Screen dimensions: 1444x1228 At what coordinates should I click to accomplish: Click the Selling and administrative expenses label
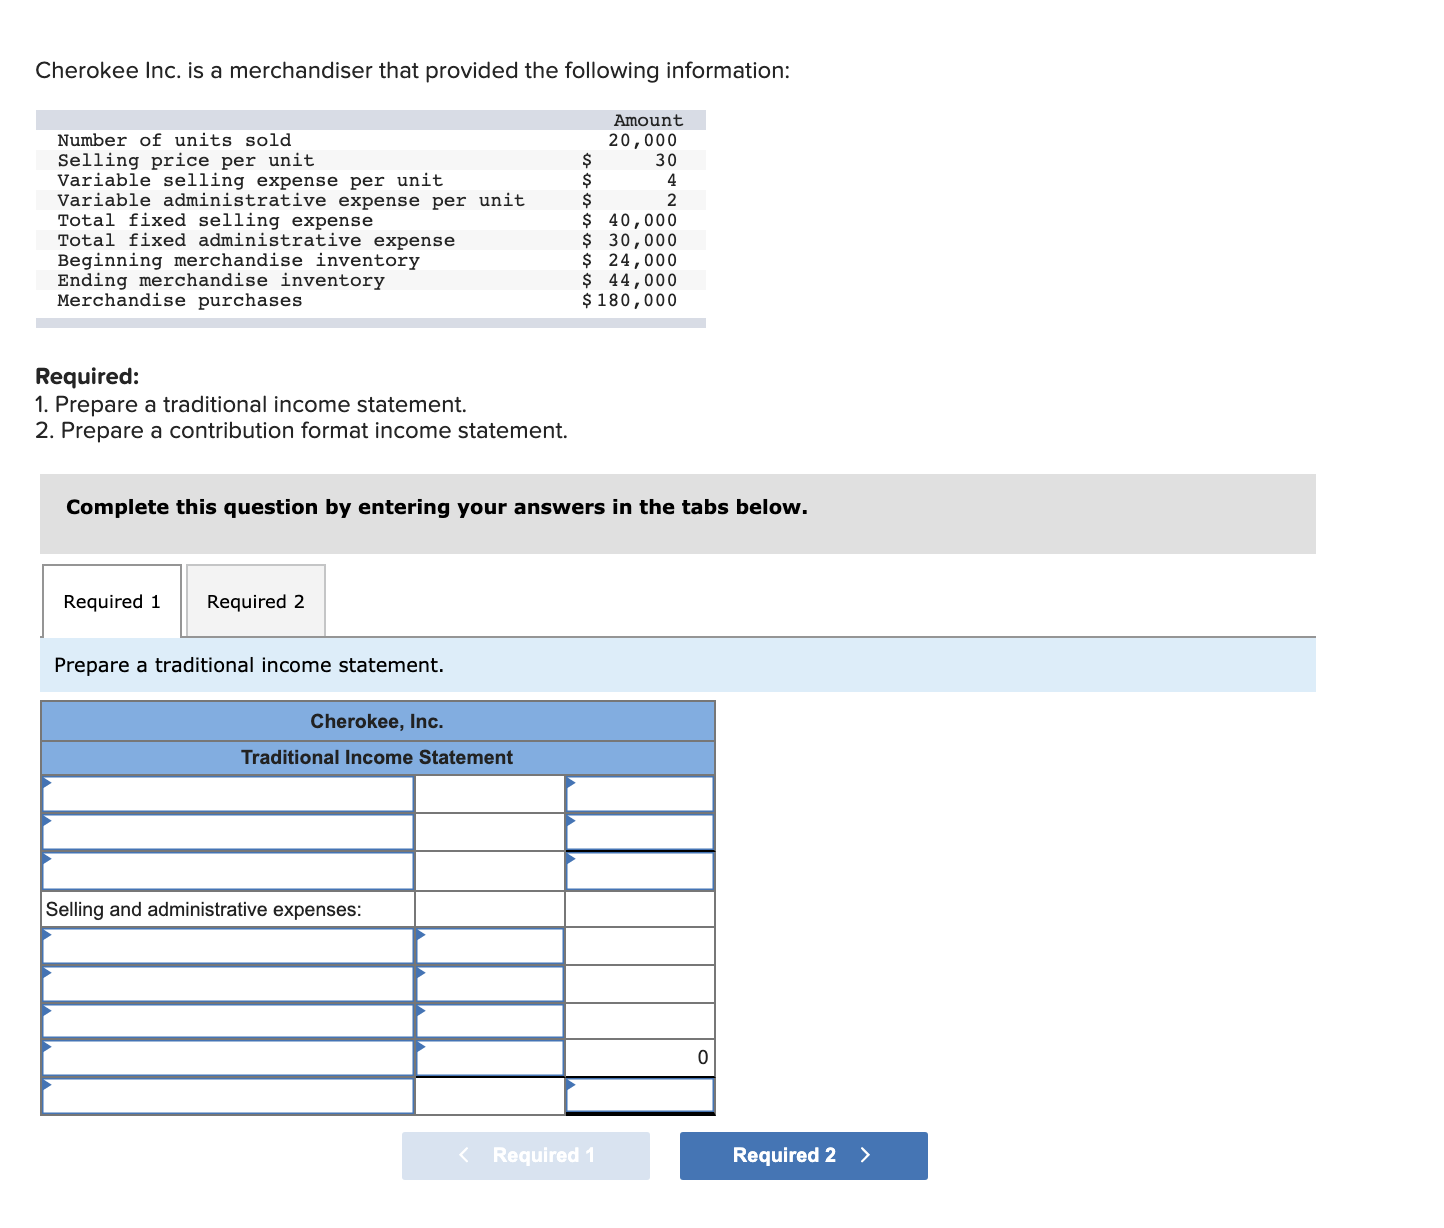point(204,909)
